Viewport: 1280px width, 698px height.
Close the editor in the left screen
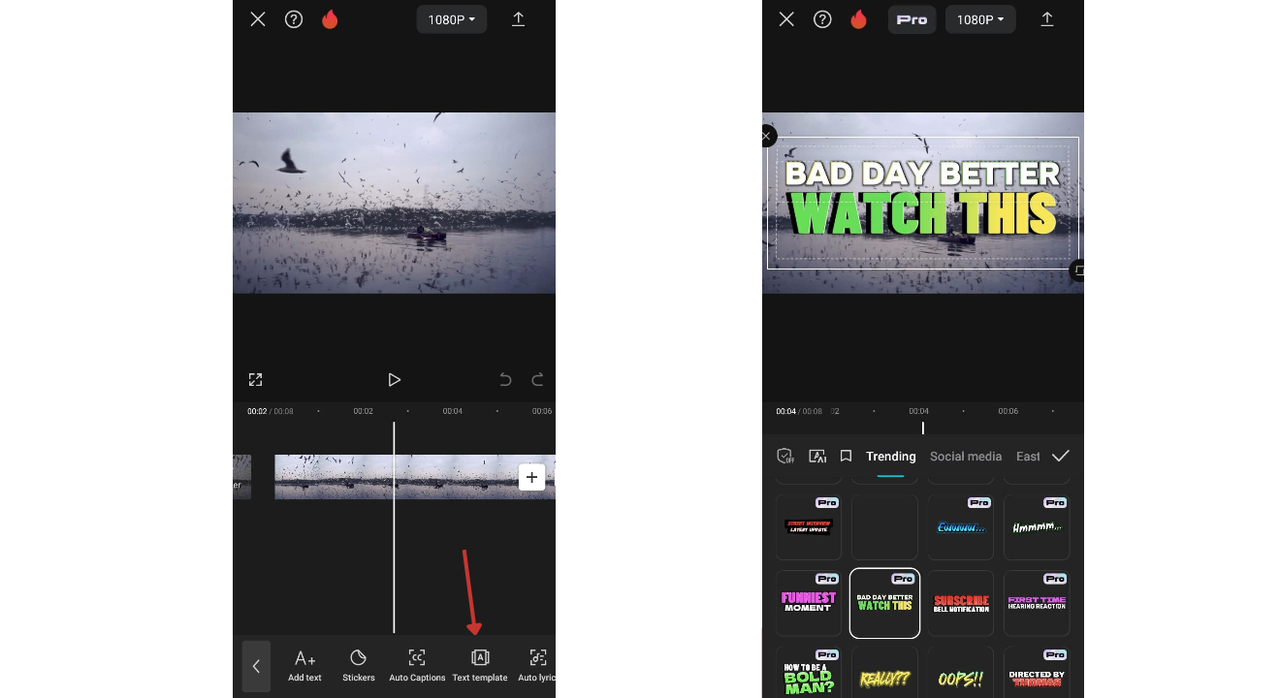pyautogui.click(x=258, y=19)
